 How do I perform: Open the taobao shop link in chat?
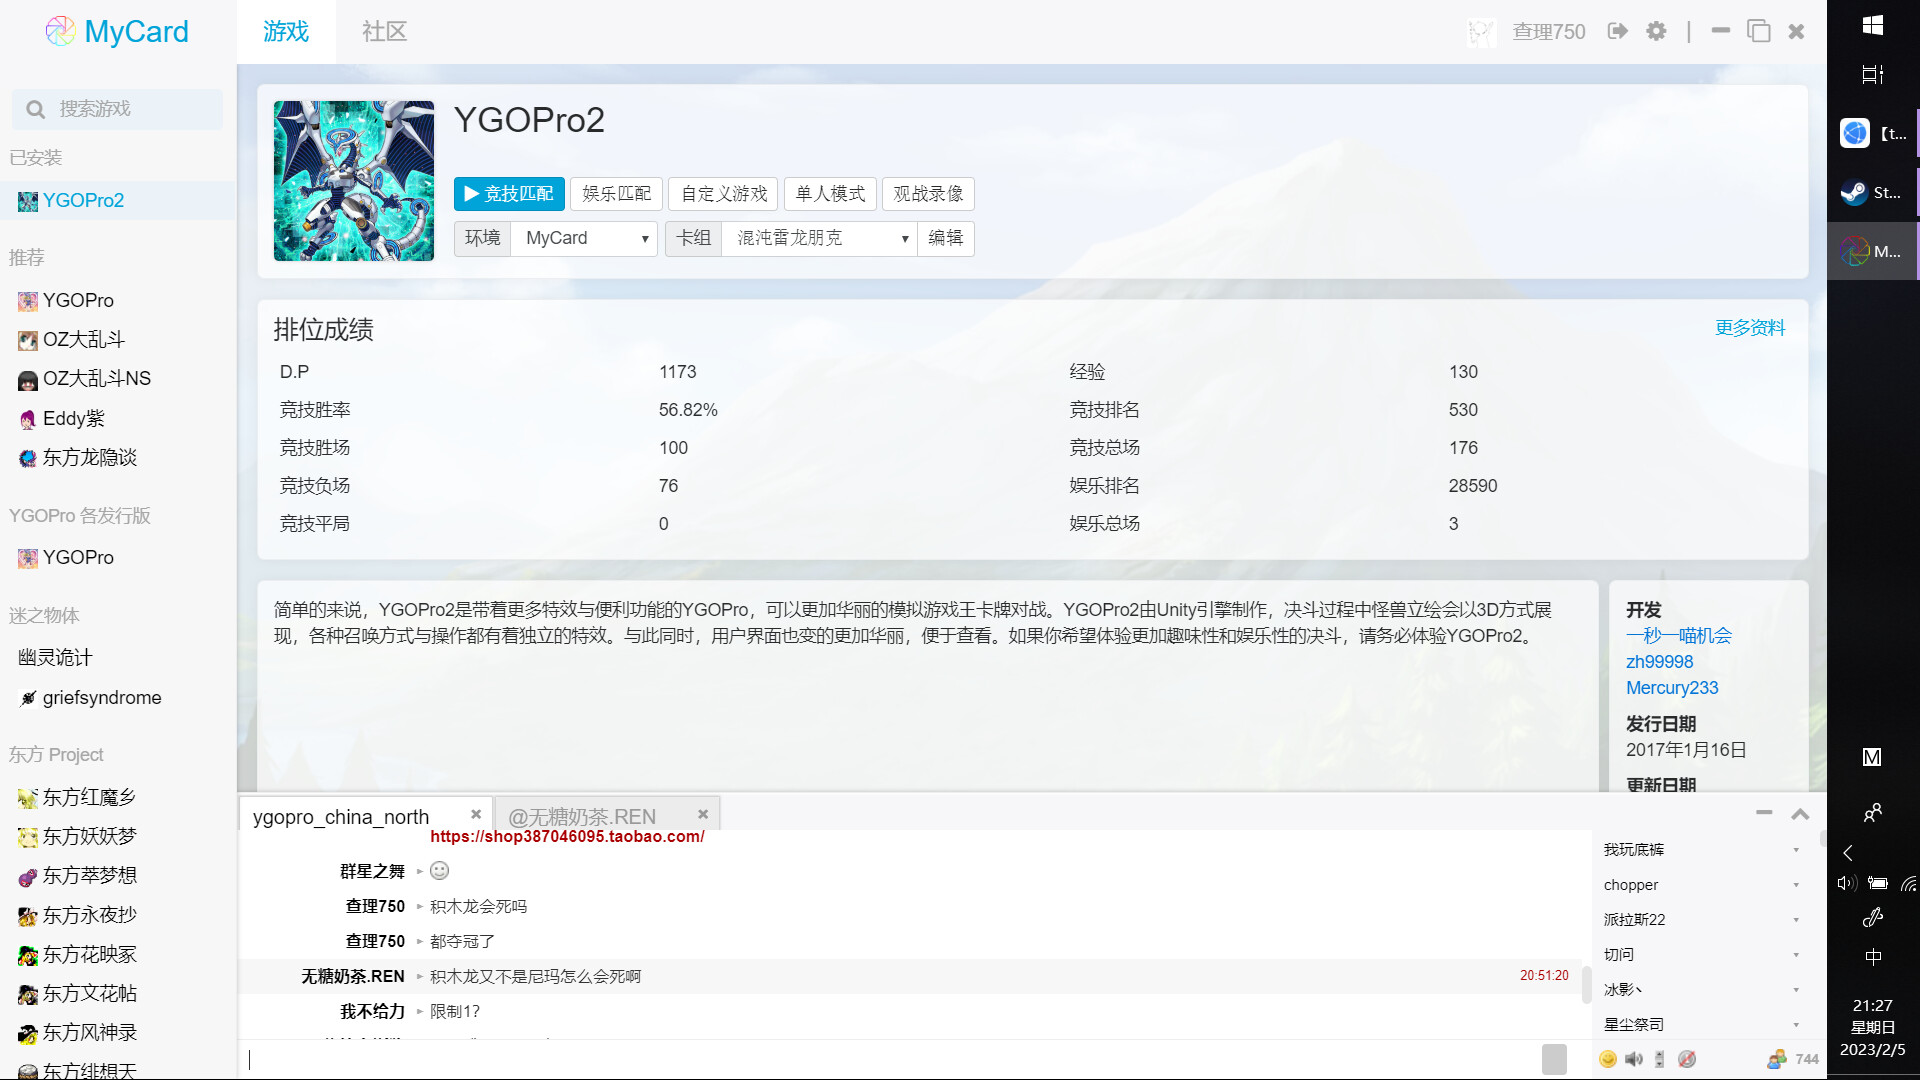[x=567, y=837]
